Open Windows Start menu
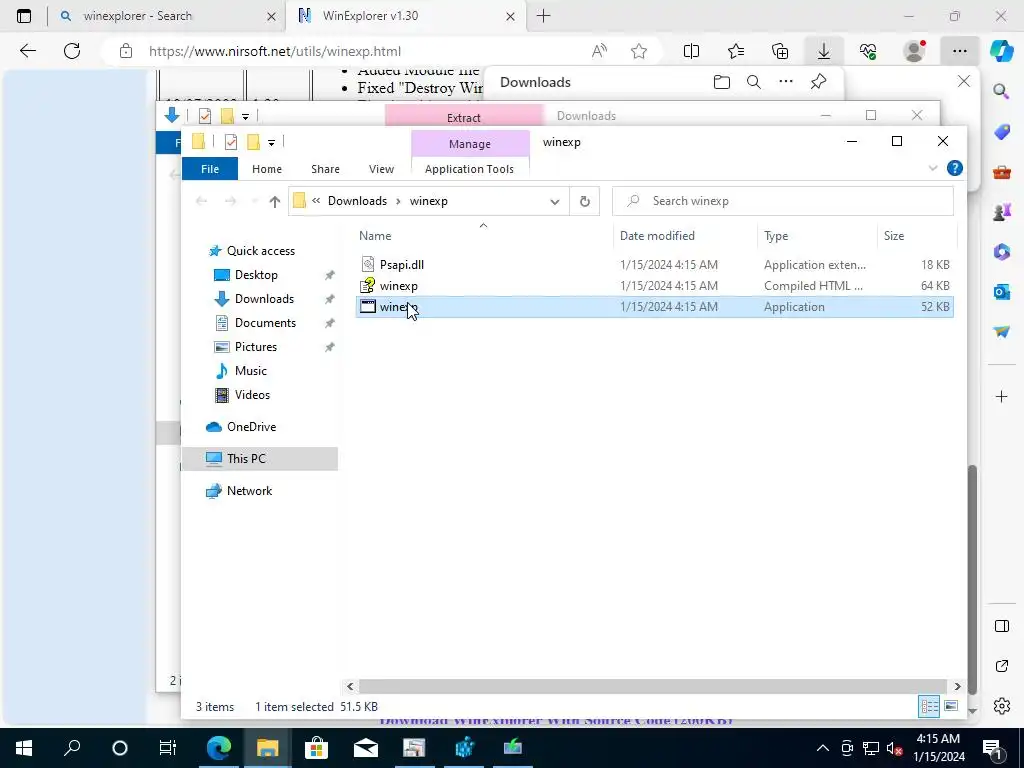Screen dimensions: 1024x768 tap(24, 748)
